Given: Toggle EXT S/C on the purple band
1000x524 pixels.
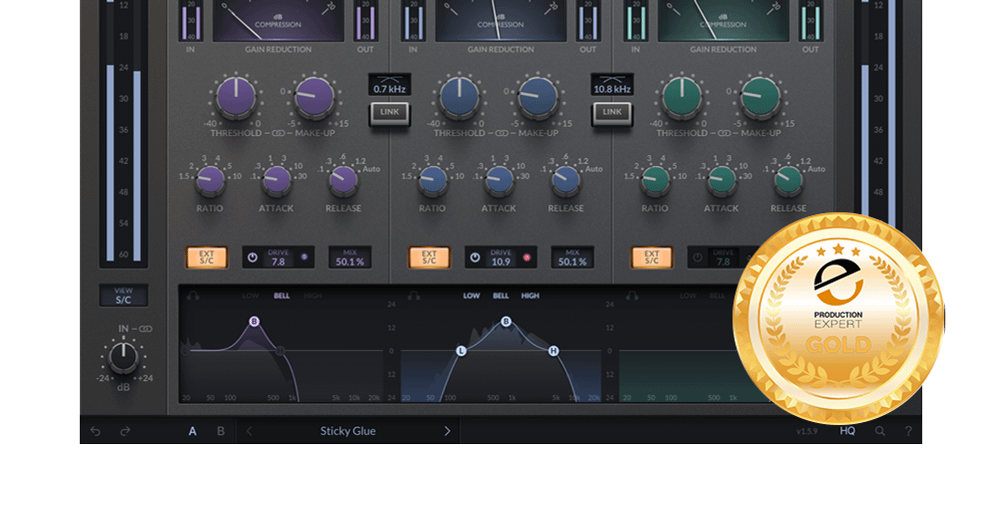Looking at the screenshot, I should coord(207,257).
